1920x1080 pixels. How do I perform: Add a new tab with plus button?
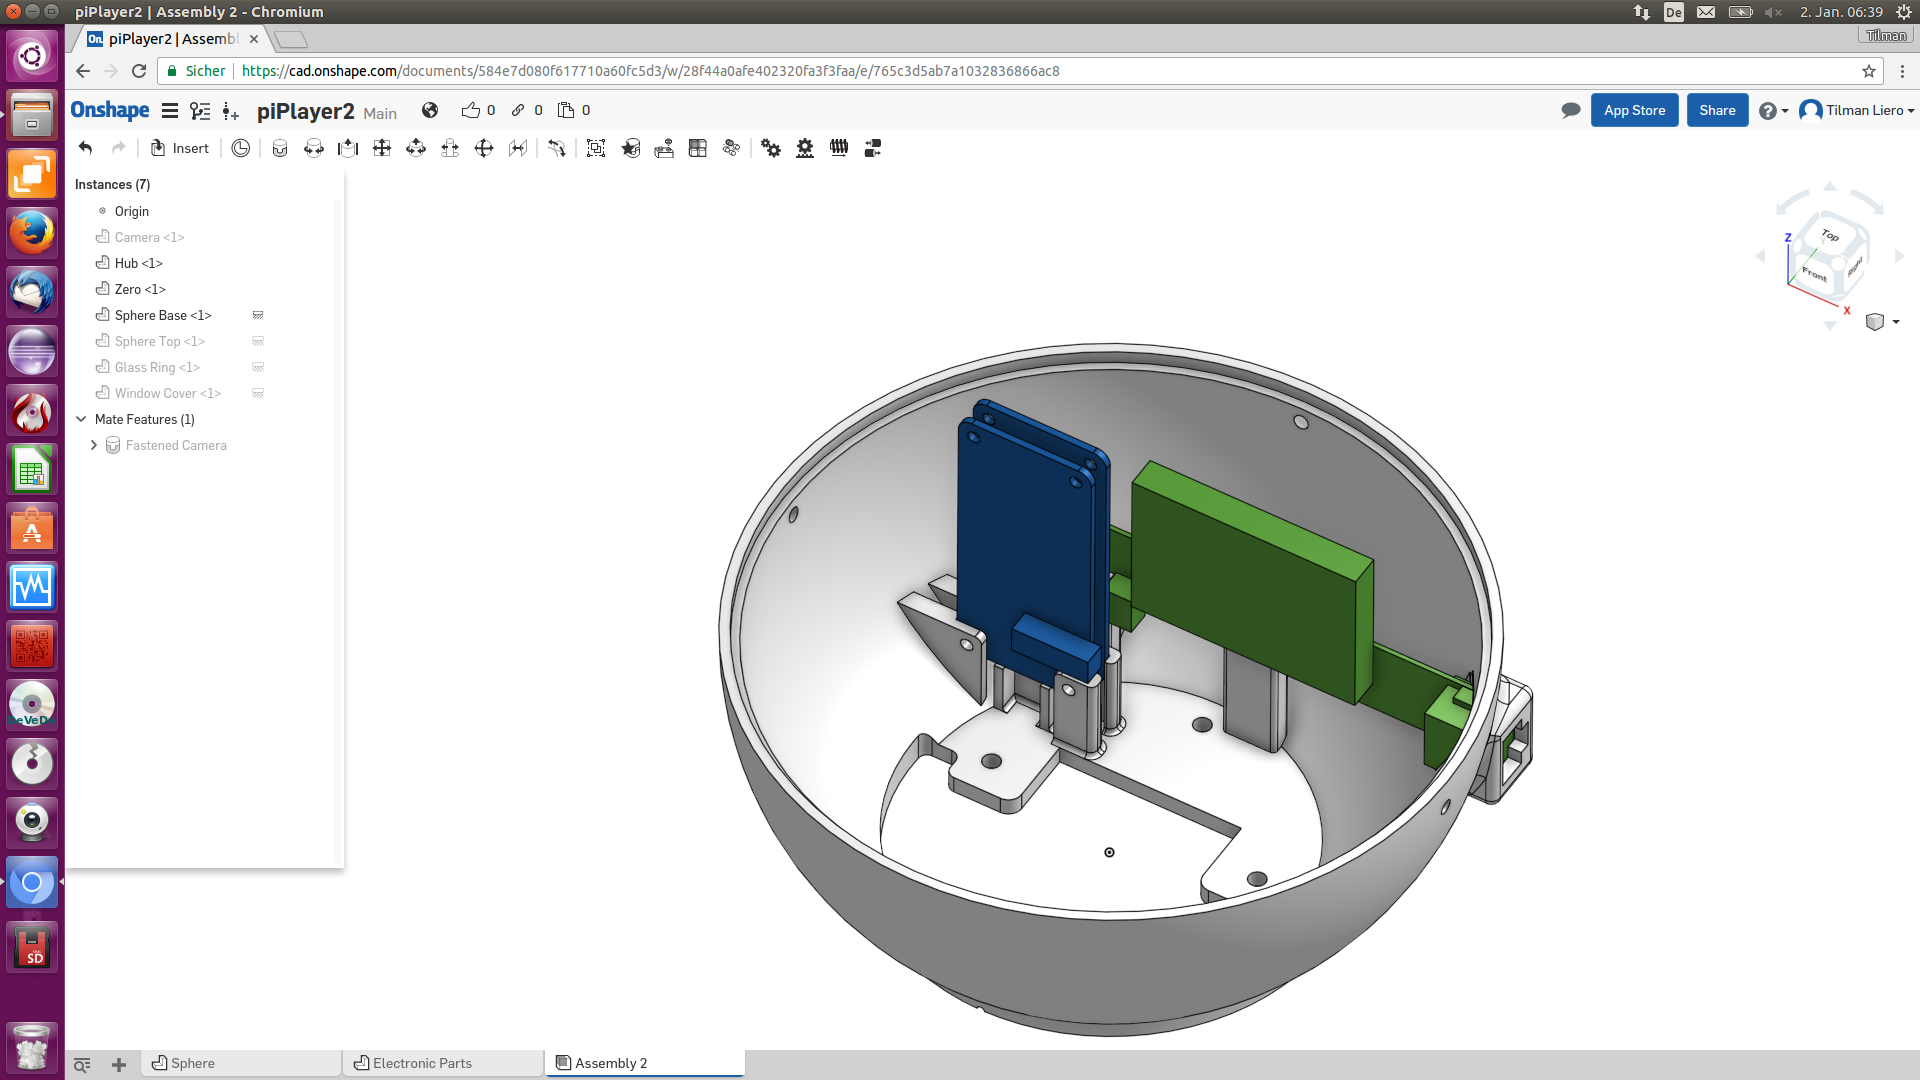[119, 1064]
